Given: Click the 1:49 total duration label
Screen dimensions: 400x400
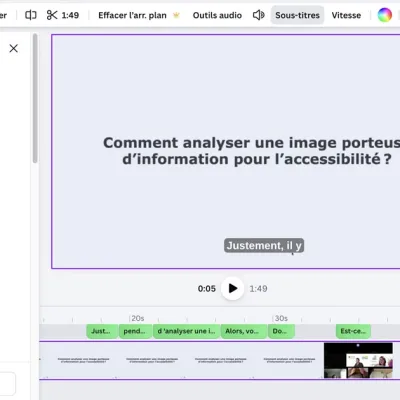Looking at the screenshot, I should [258, 289].
